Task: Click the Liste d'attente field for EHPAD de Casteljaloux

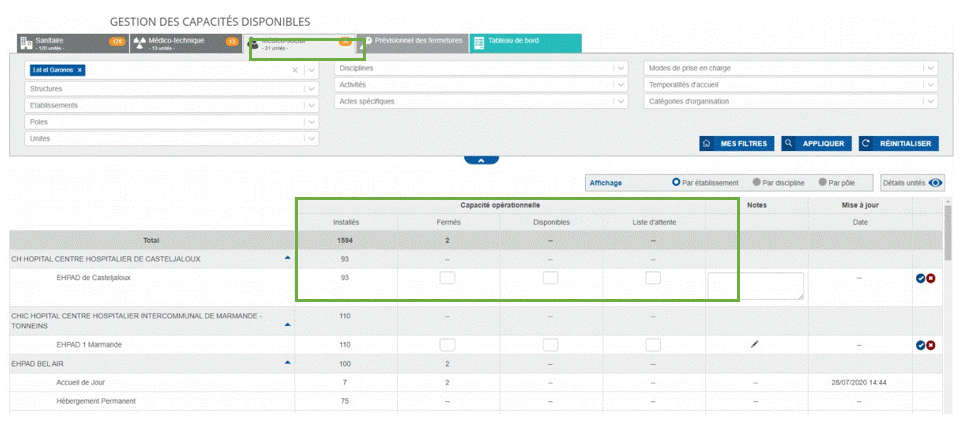Action: (x=653, y=278)
